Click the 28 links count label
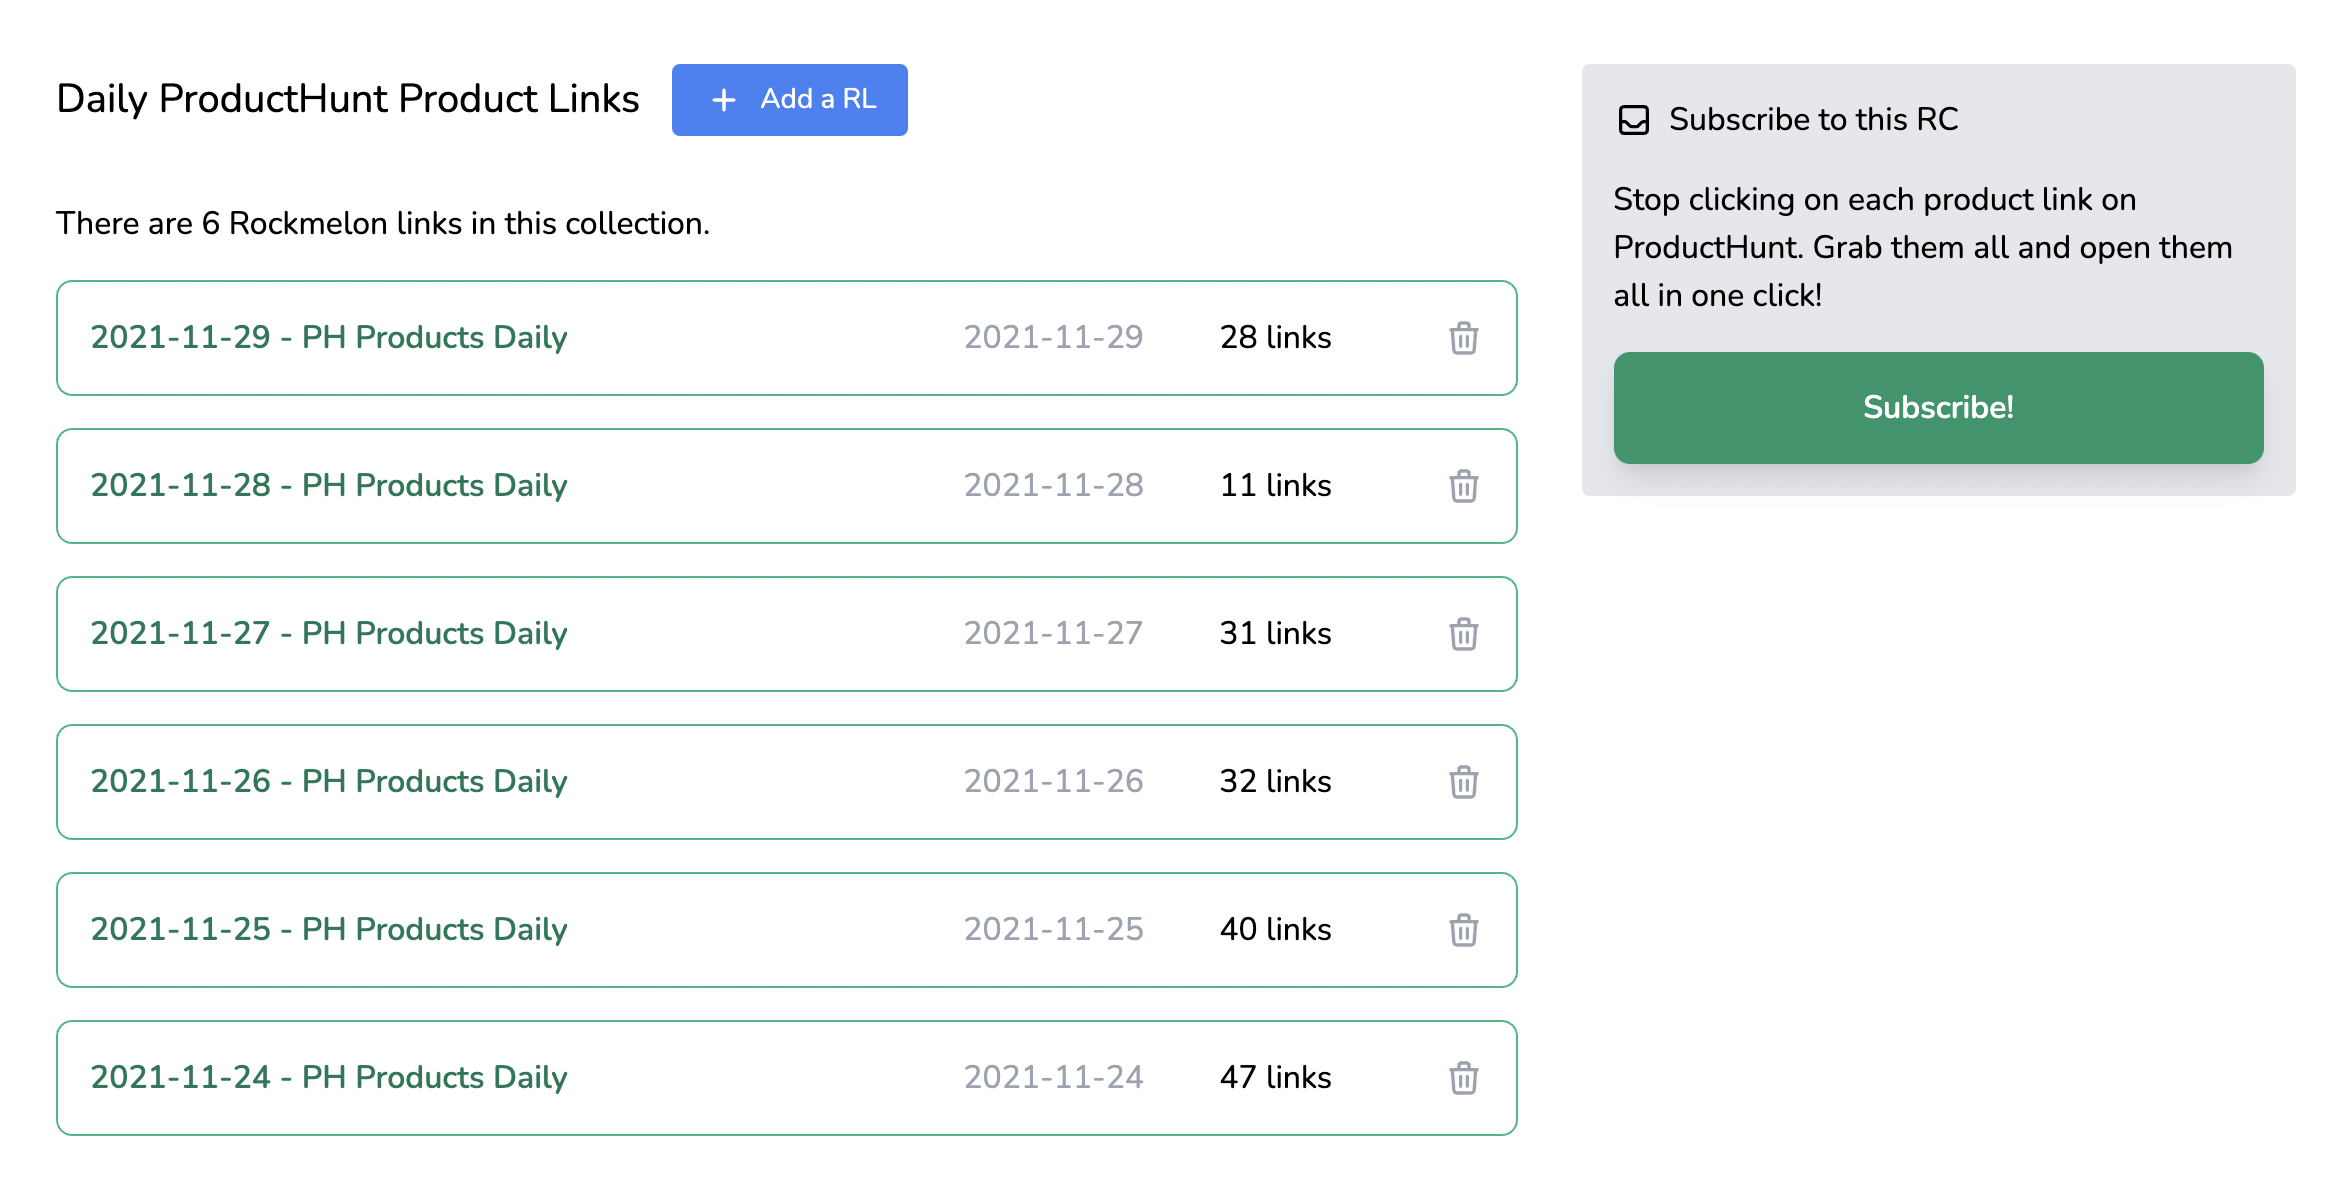2352x1188 pixels. pyautogui.click(x=1275, y=338)
